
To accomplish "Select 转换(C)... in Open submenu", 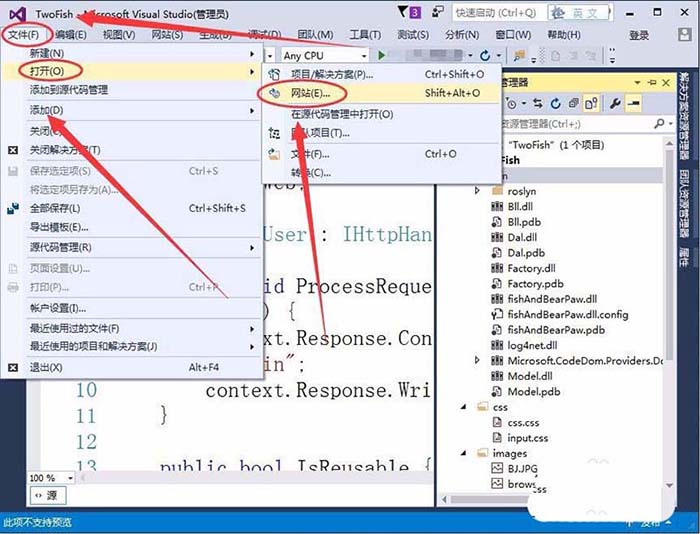I will pos(381,173).
